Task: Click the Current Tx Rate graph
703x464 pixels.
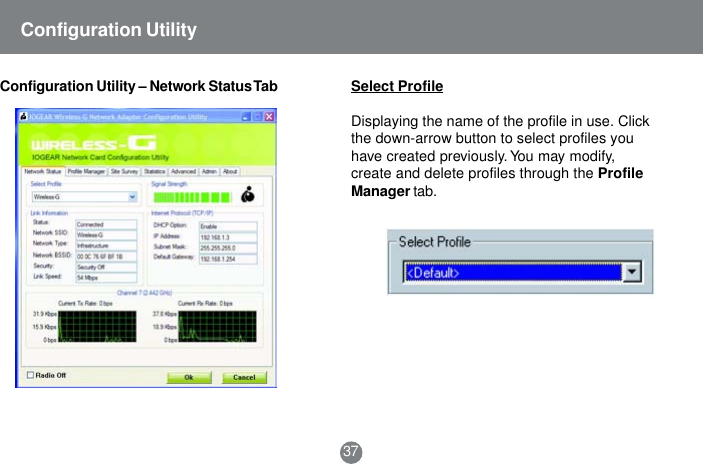Action: coord(97,326)
